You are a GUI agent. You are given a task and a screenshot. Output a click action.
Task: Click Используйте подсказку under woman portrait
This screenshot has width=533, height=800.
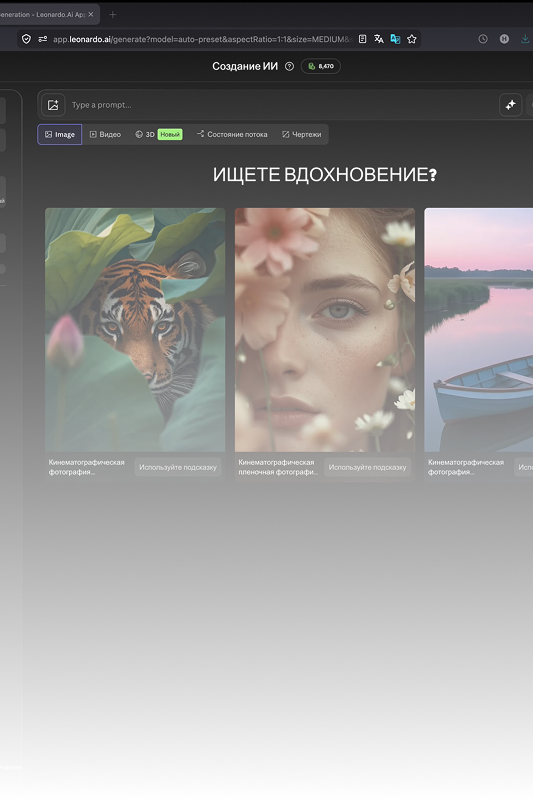(368, 467)
